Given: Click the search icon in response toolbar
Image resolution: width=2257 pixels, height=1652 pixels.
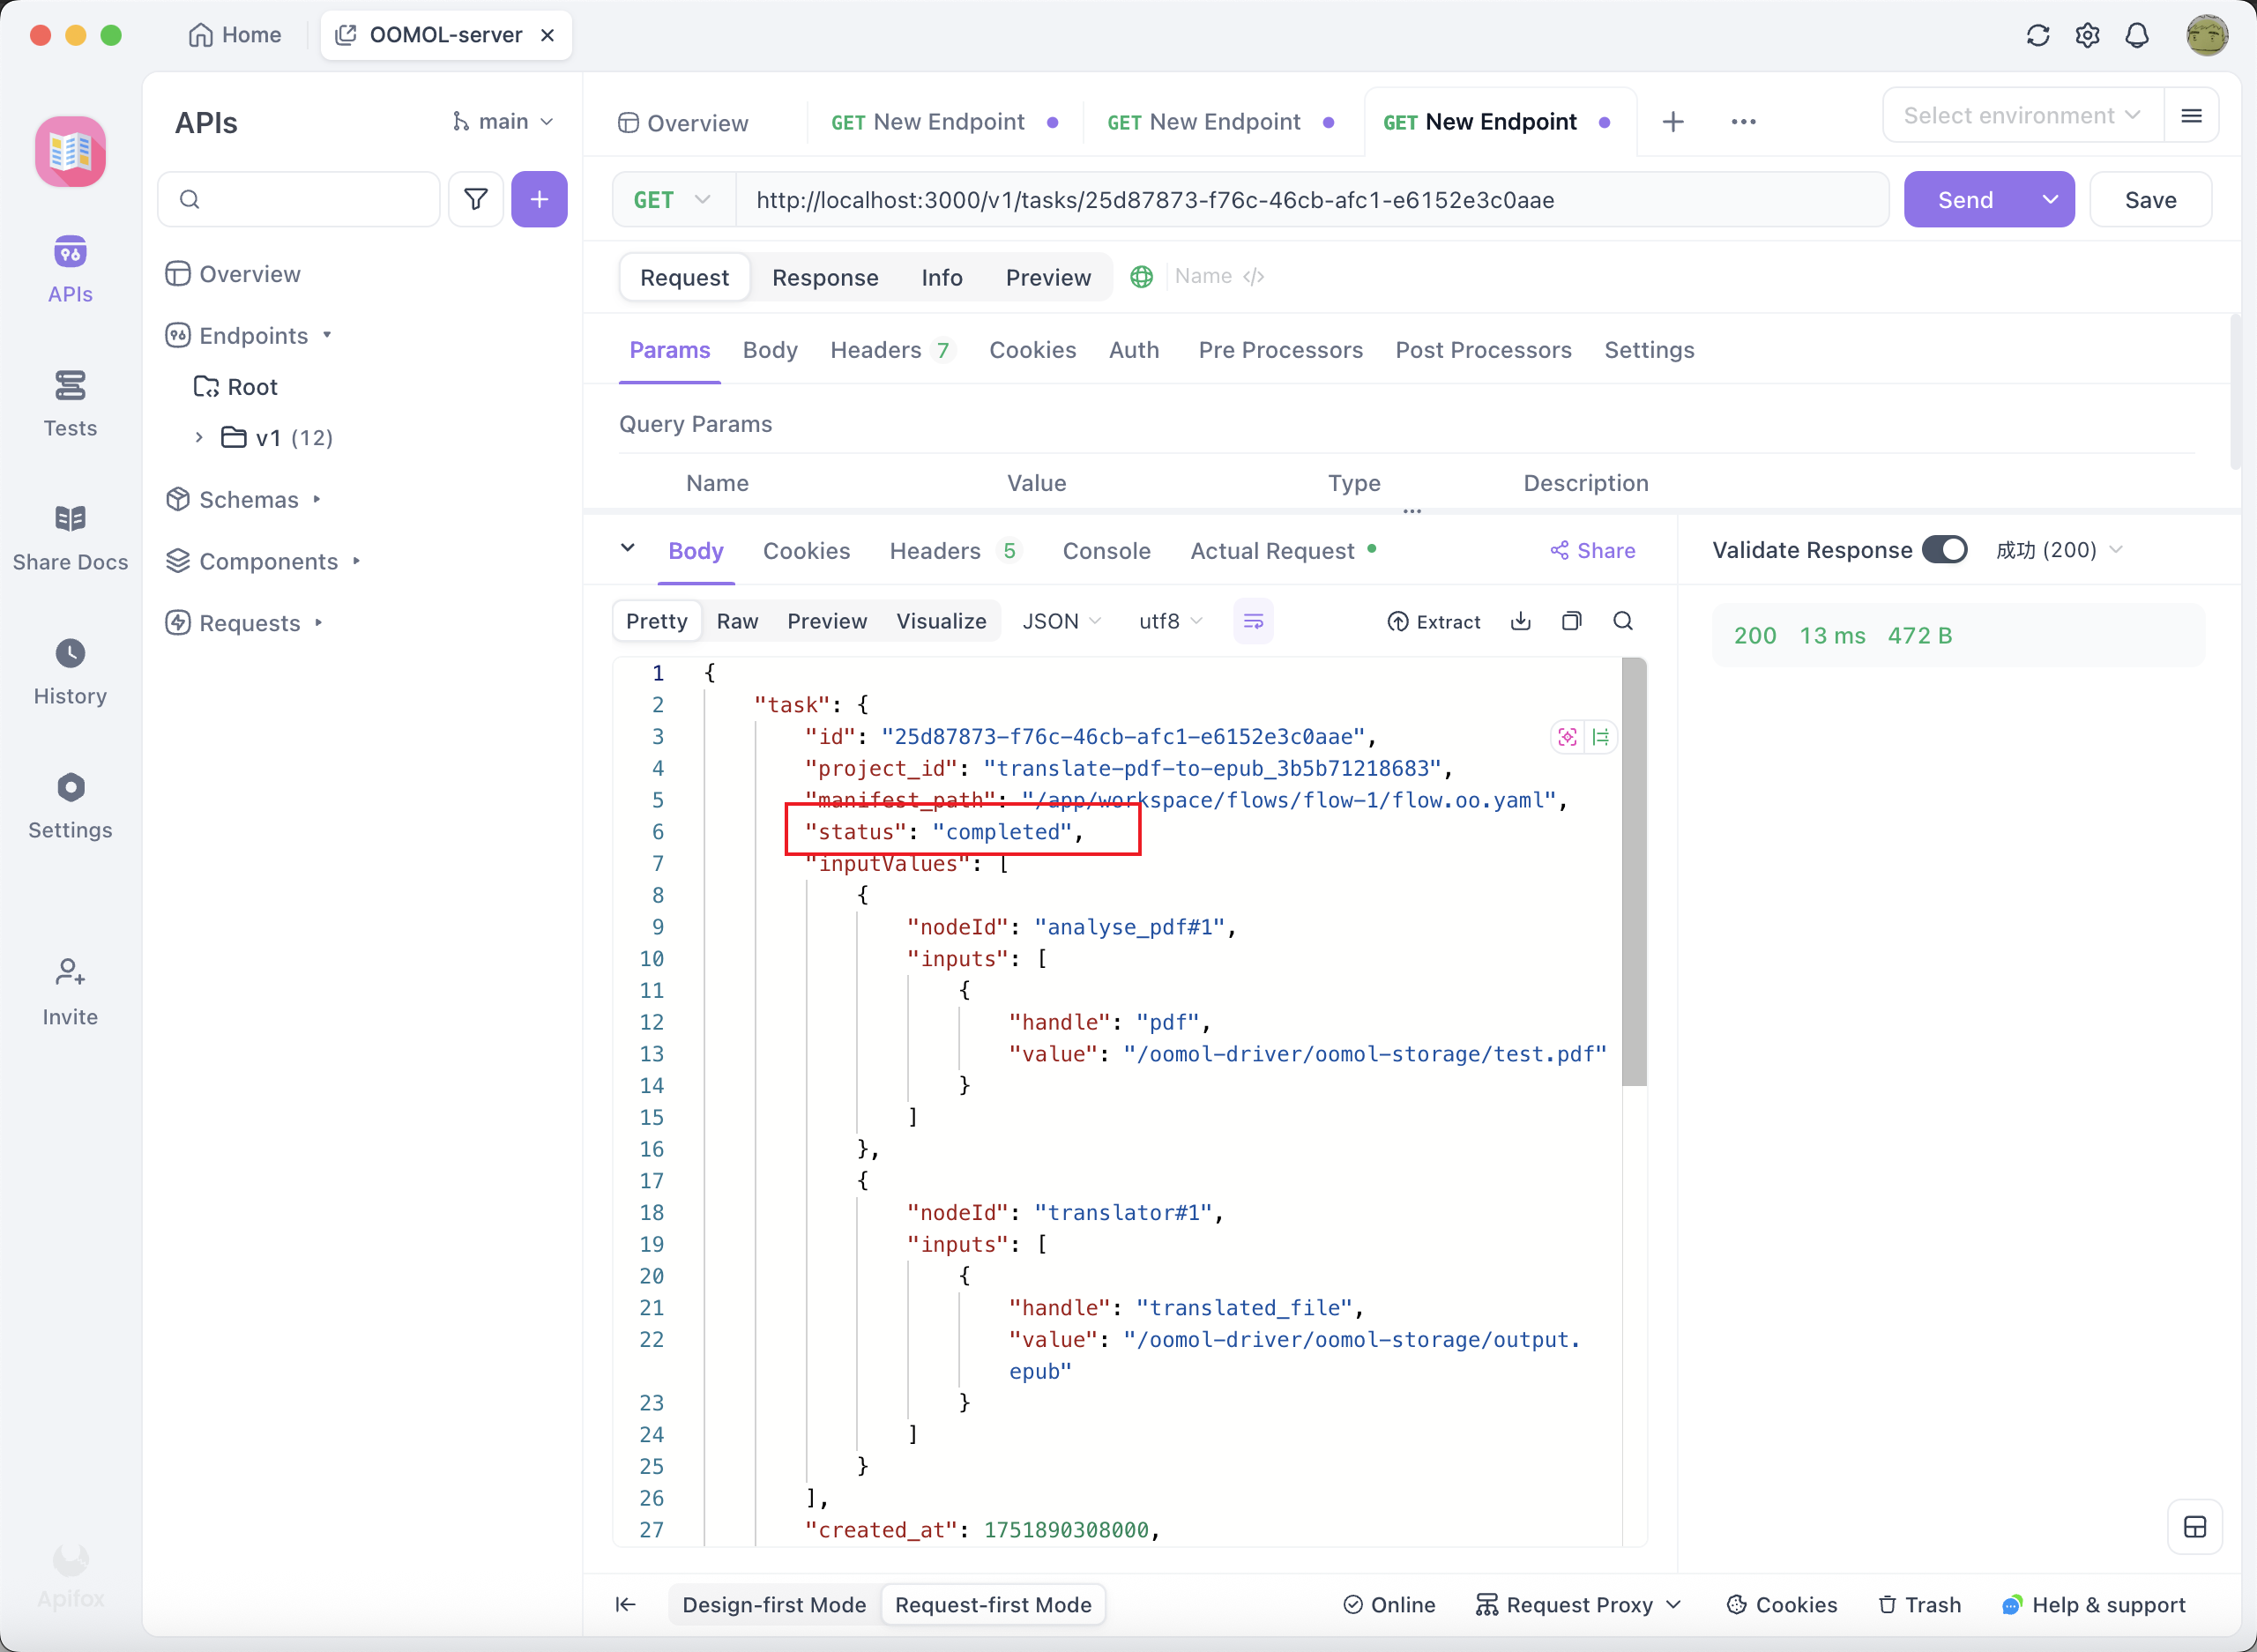Looking at the screenshot, I should (x=1622, y=621).
